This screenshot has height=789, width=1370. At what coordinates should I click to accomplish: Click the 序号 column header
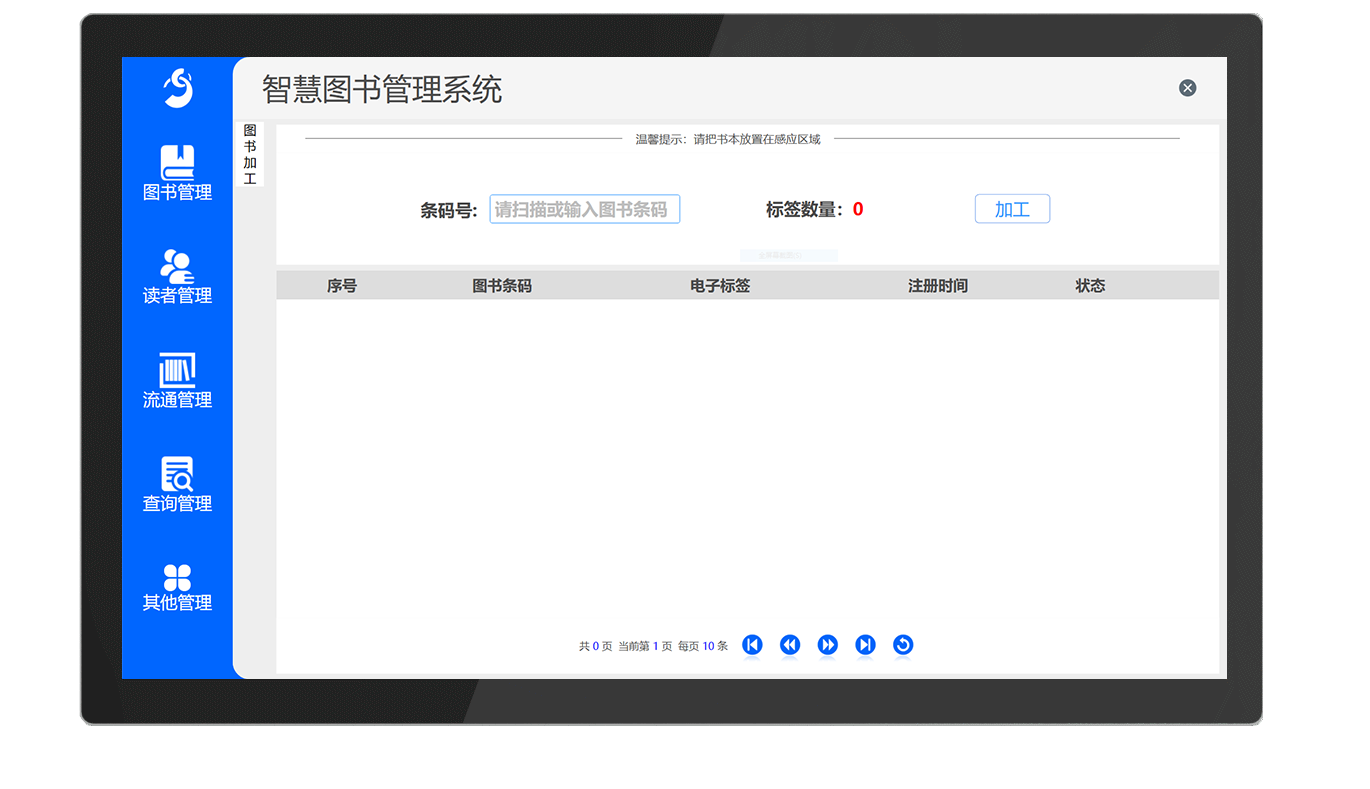pyautogui.click(x=342, y=286)
